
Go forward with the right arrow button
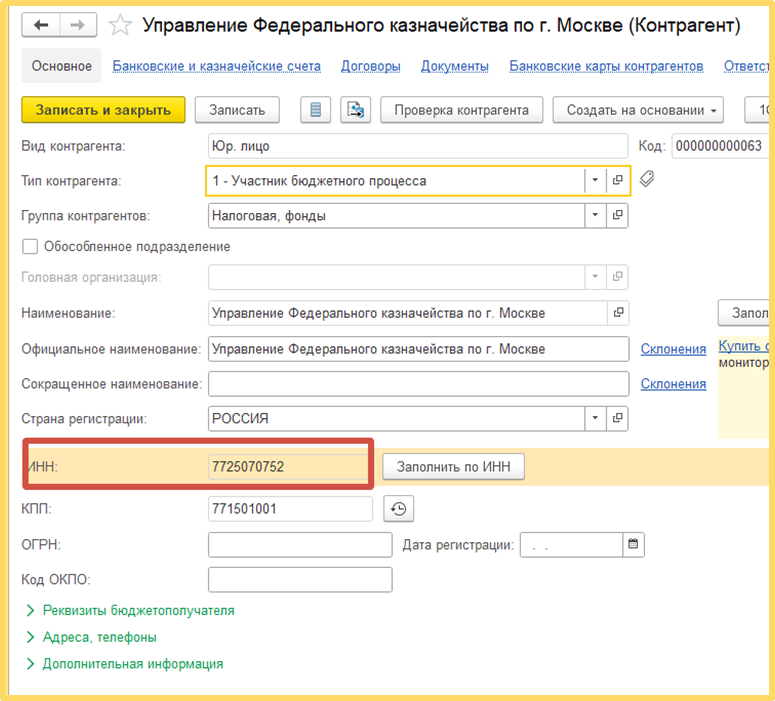[x=78, y=25]
